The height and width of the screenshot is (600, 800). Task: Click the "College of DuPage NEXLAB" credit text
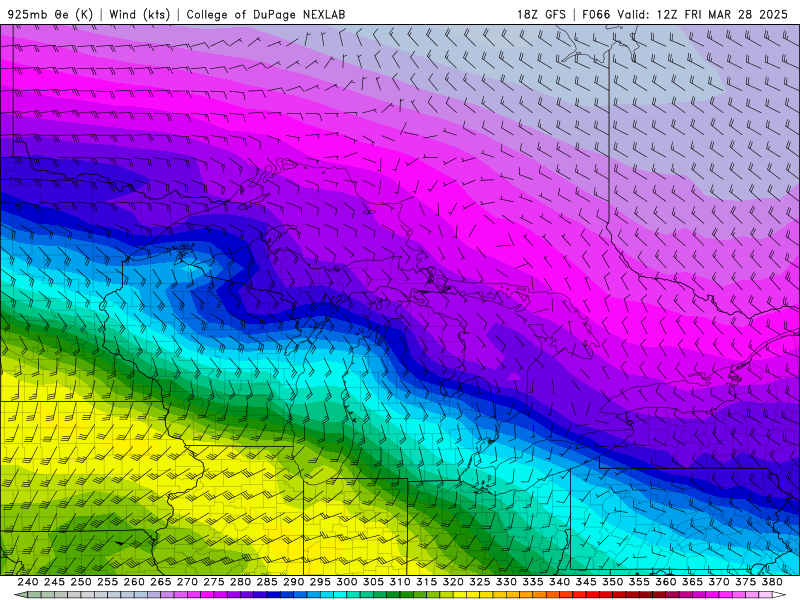point(266,14)
